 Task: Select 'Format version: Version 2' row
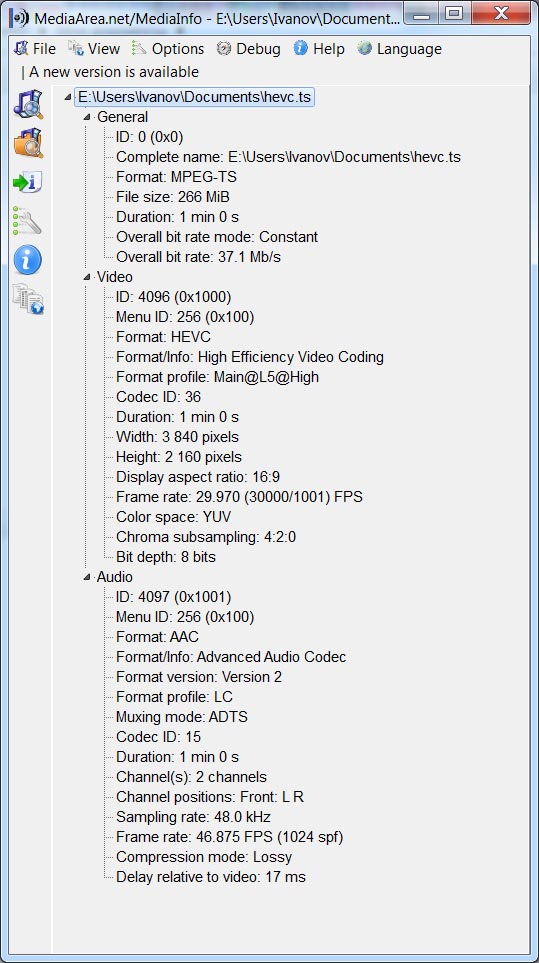(x=199, y=677)
